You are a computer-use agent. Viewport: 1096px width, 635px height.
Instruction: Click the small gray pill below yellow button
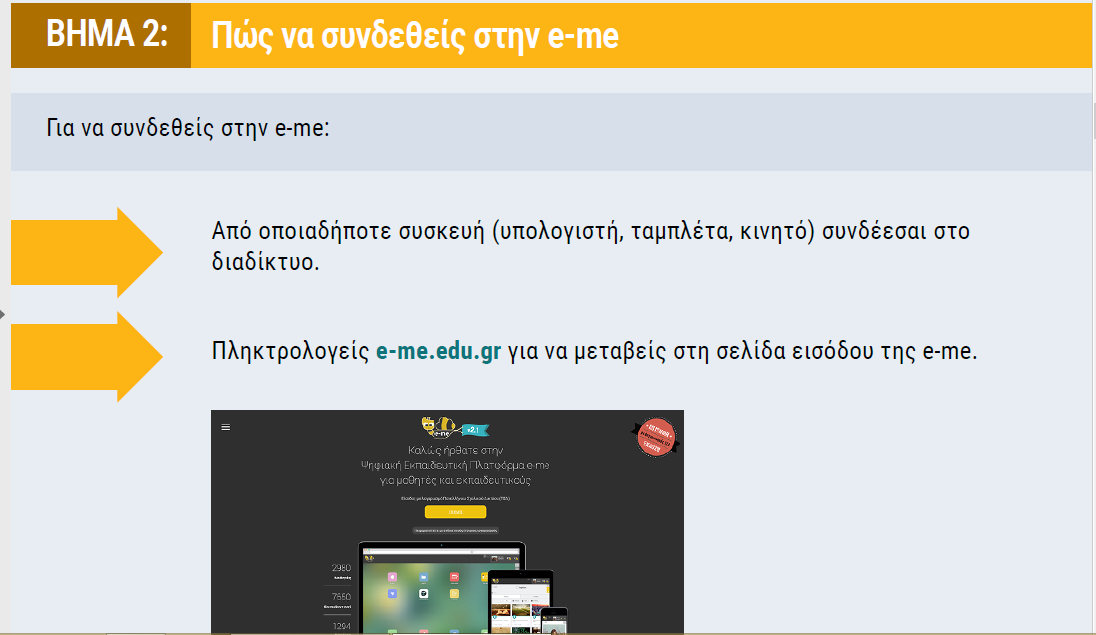pyautogui.click(x=455, y=531)
